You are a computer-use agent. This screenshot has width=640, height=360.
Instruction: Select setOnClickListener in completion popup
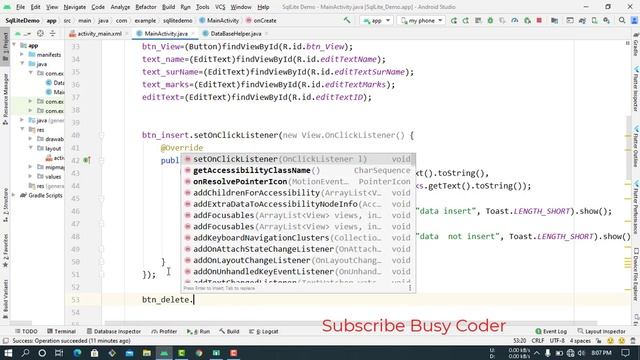[298, 159]
